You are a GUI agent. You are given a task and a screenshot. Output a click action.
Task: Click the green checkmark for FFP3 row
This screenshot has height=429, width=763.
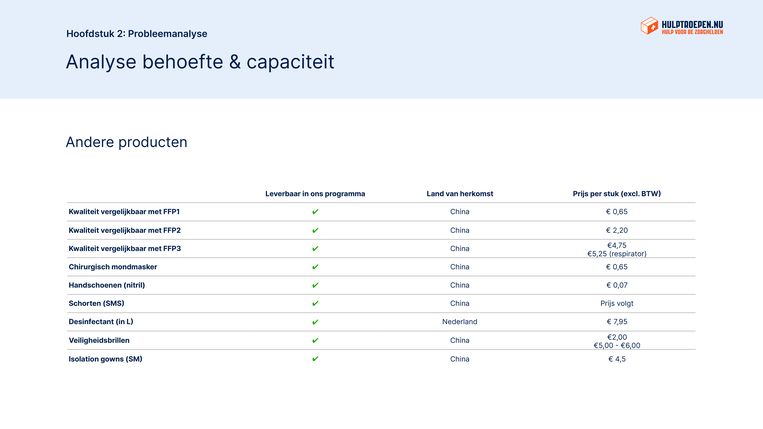click(315, 249)
